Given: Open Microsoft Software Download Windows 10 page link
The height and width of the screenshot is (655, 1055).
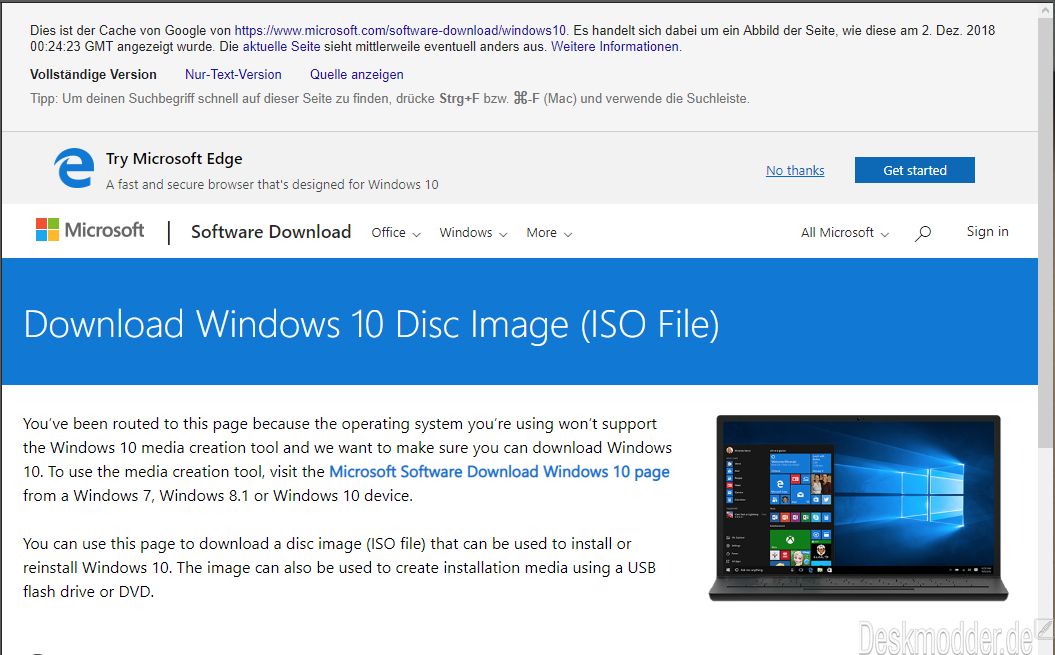Looking at the screenshot, I should [499, 472].
